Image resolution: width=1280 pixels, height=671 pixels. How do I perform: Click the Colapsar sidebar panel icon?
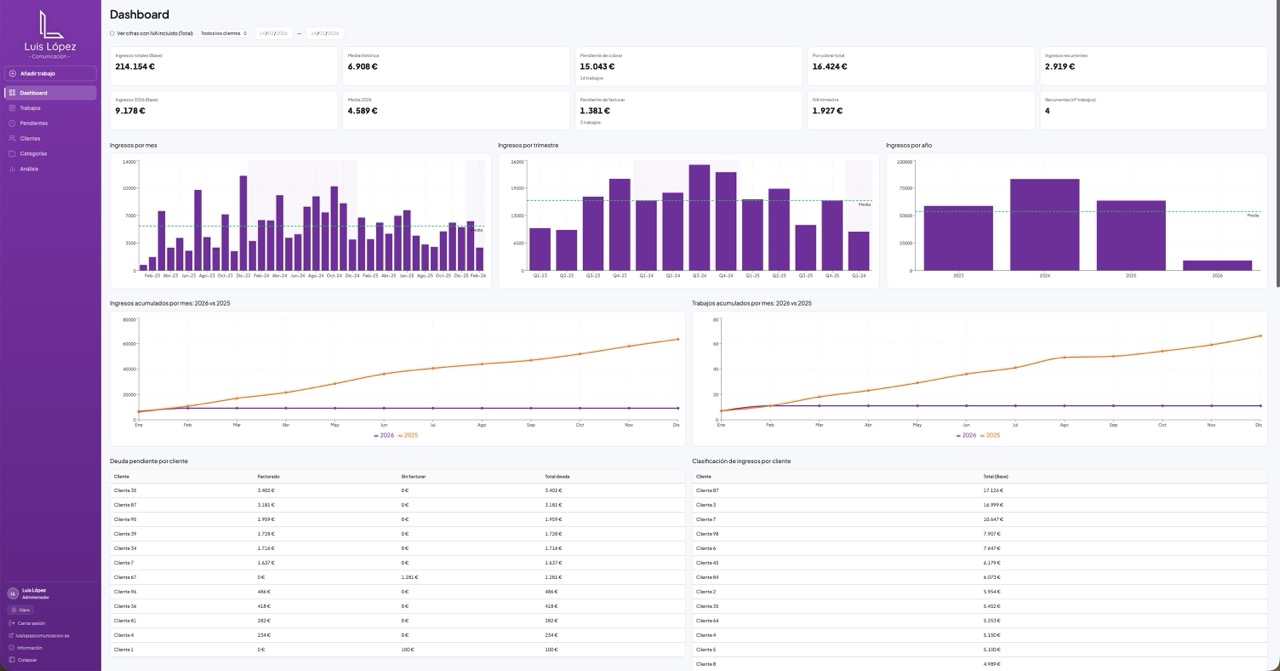pos(12,659)
